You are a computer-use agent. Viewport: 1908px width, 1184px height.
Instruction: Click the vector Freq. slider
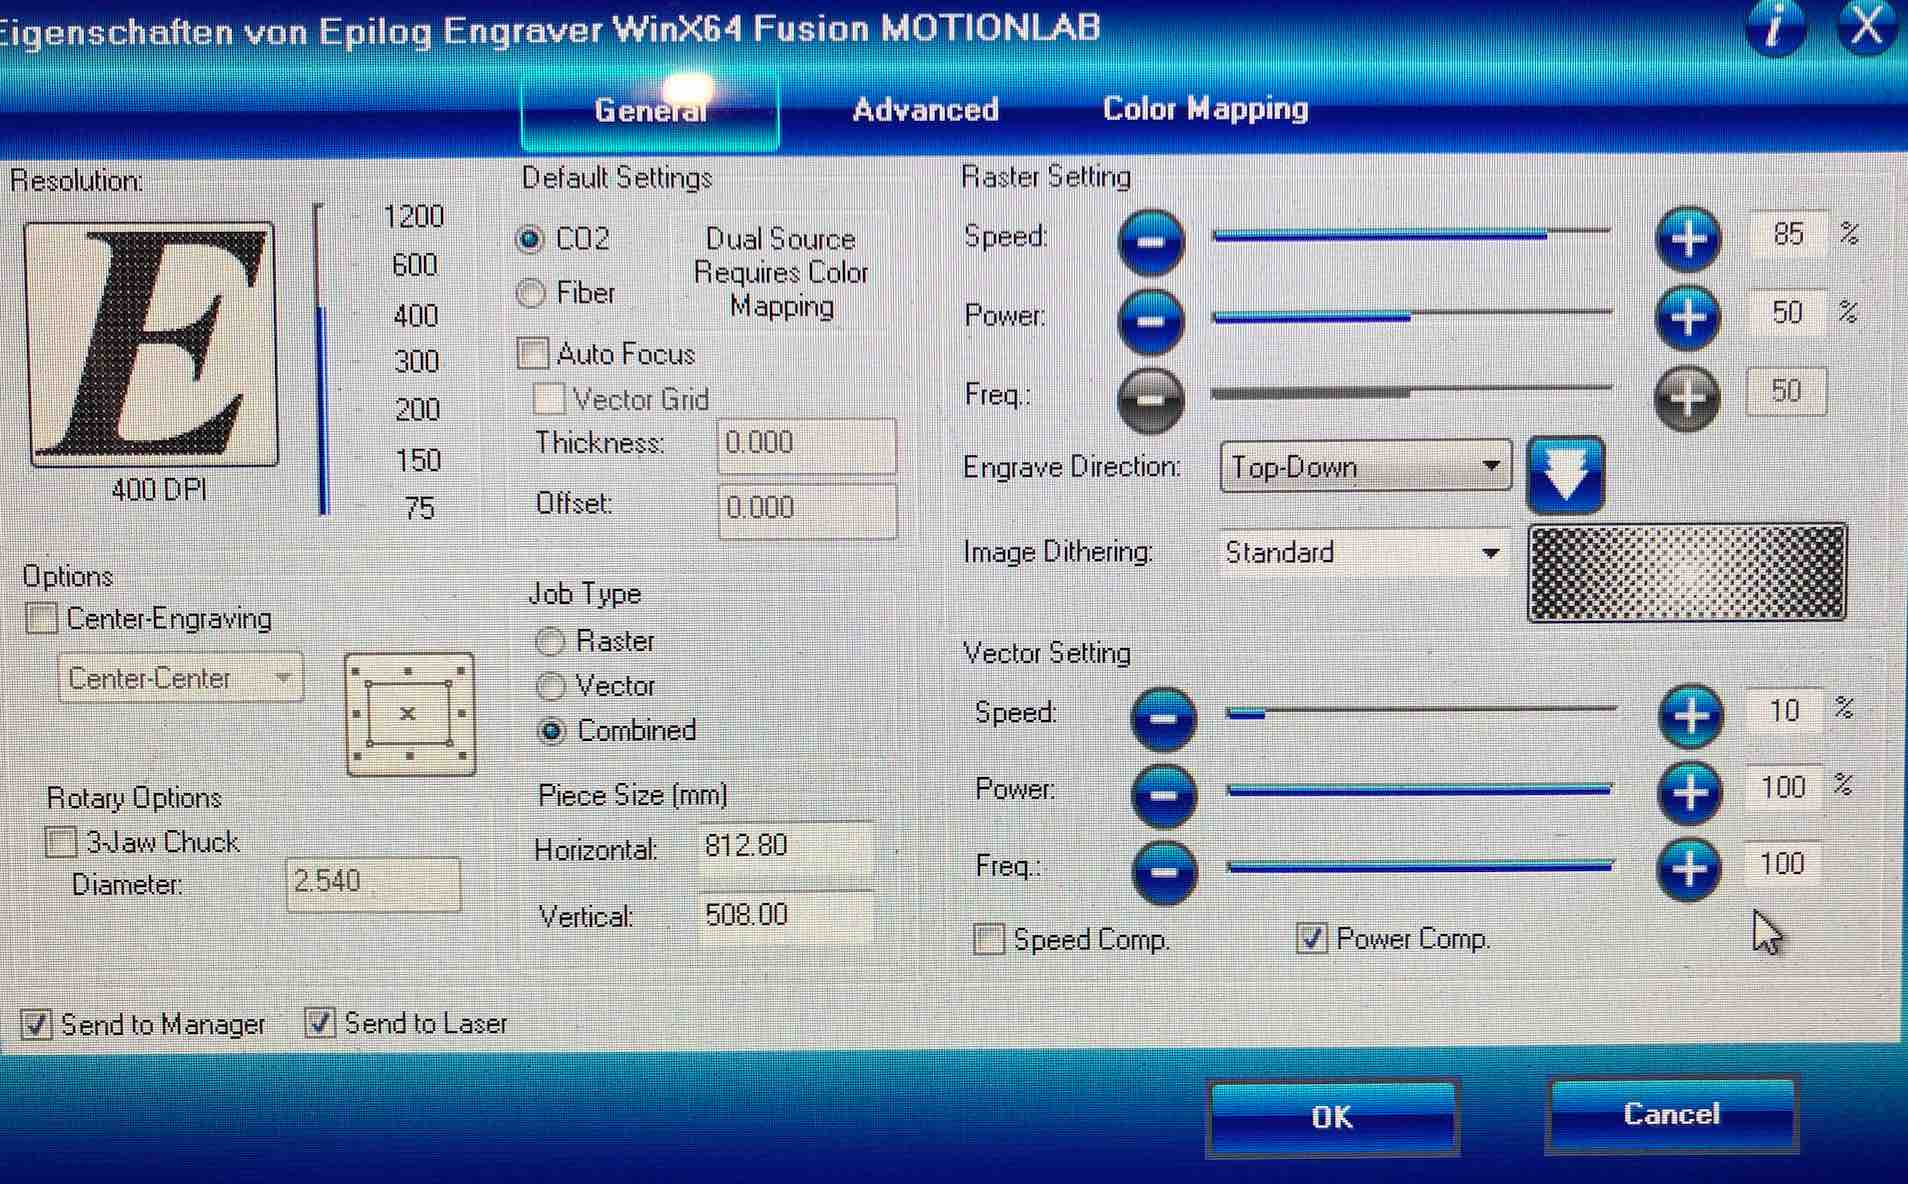tap(1421, 866)
